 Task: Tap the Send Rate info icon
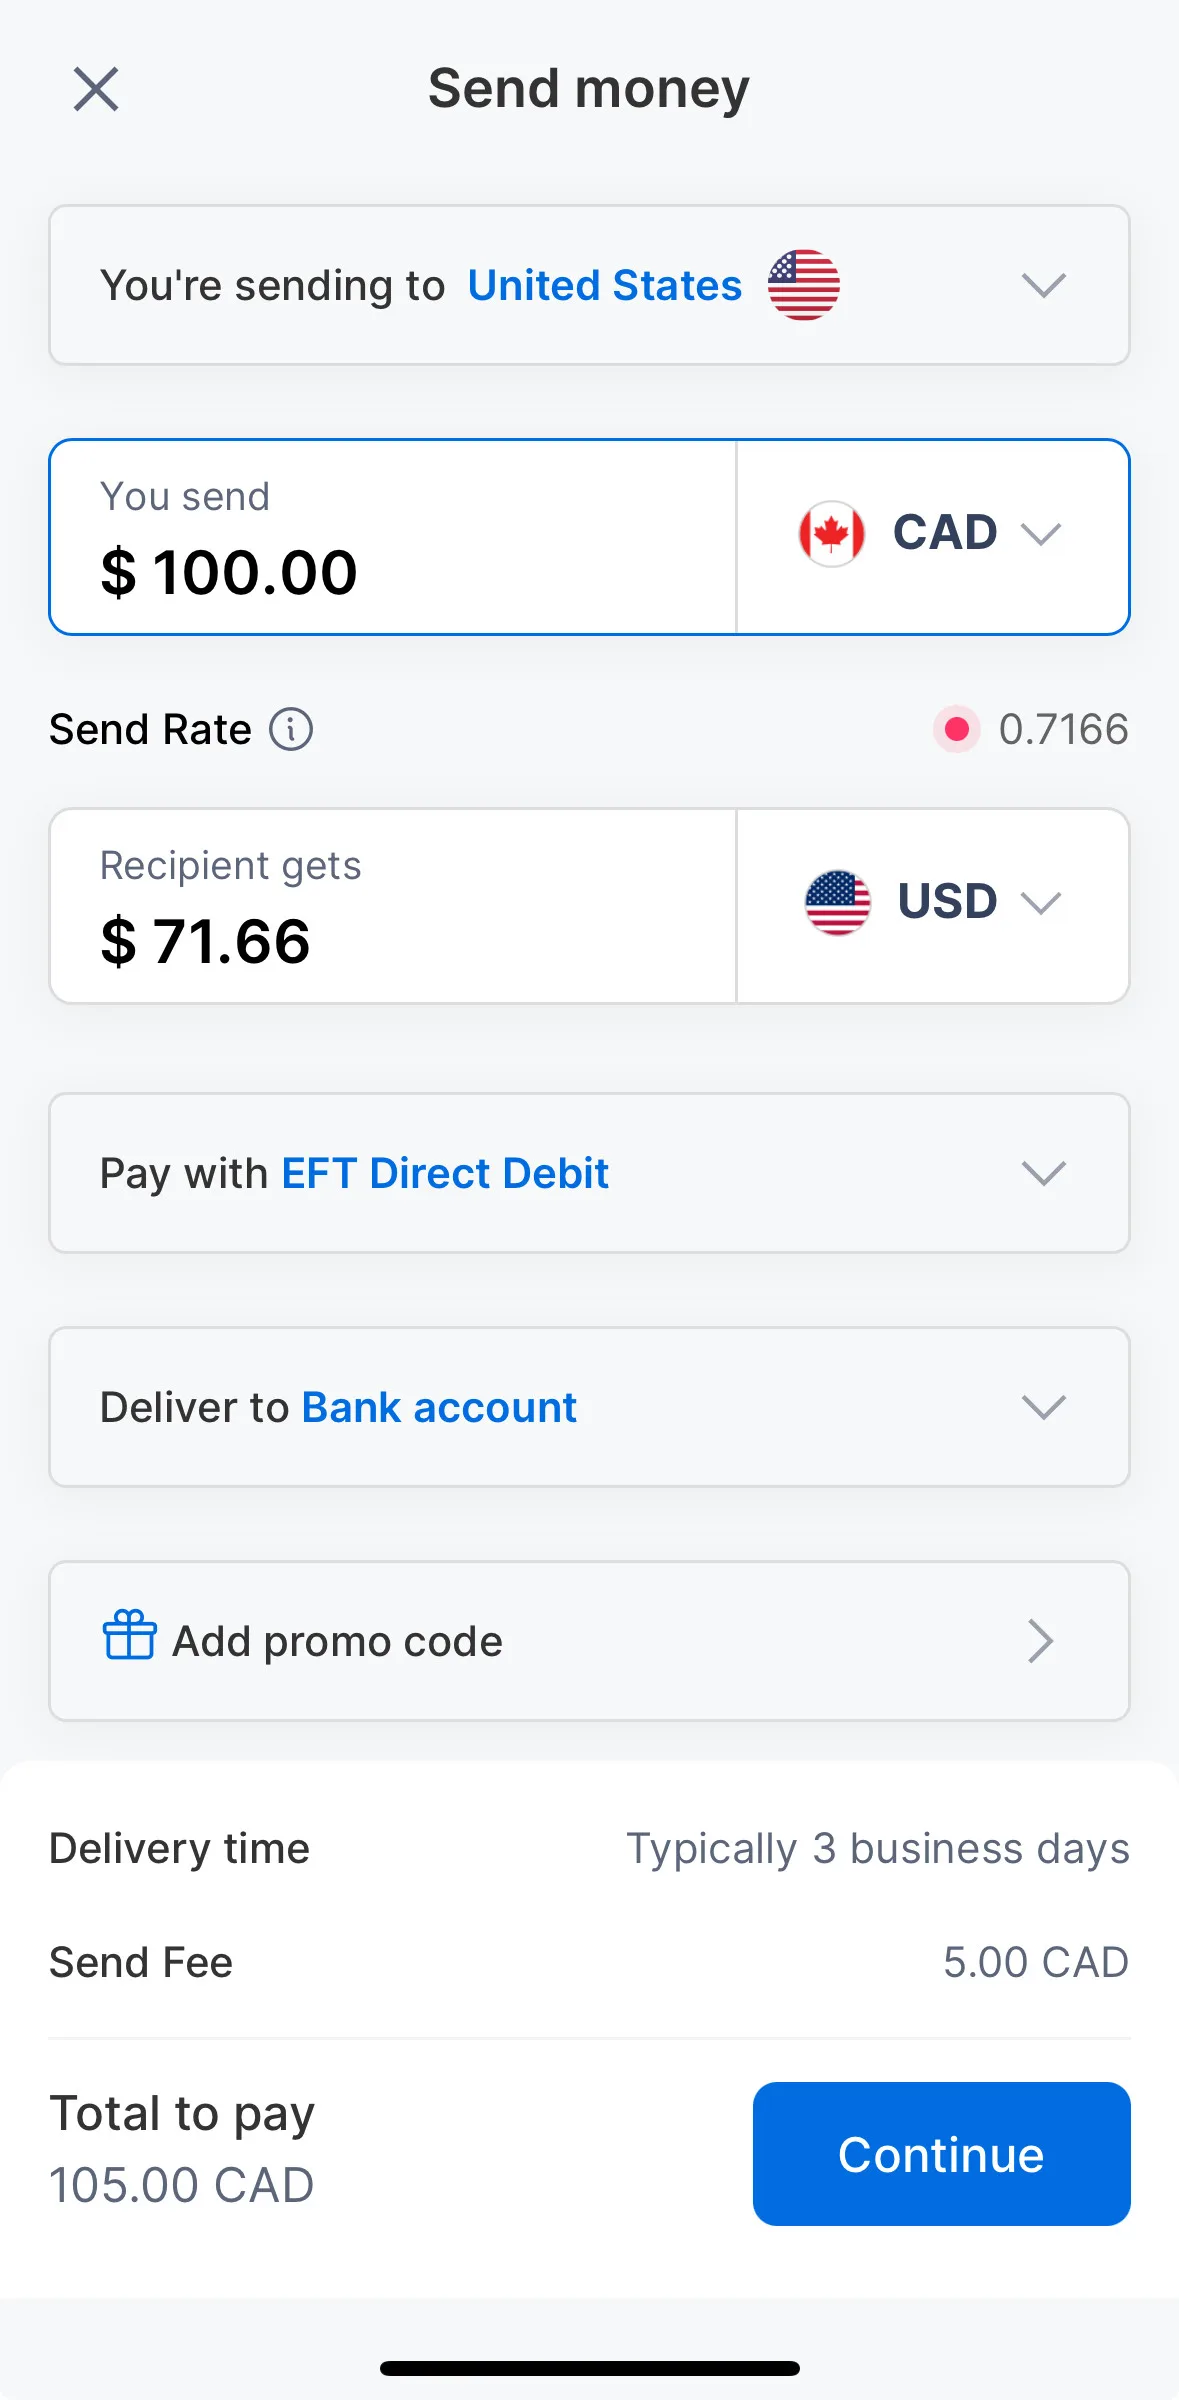291,729
